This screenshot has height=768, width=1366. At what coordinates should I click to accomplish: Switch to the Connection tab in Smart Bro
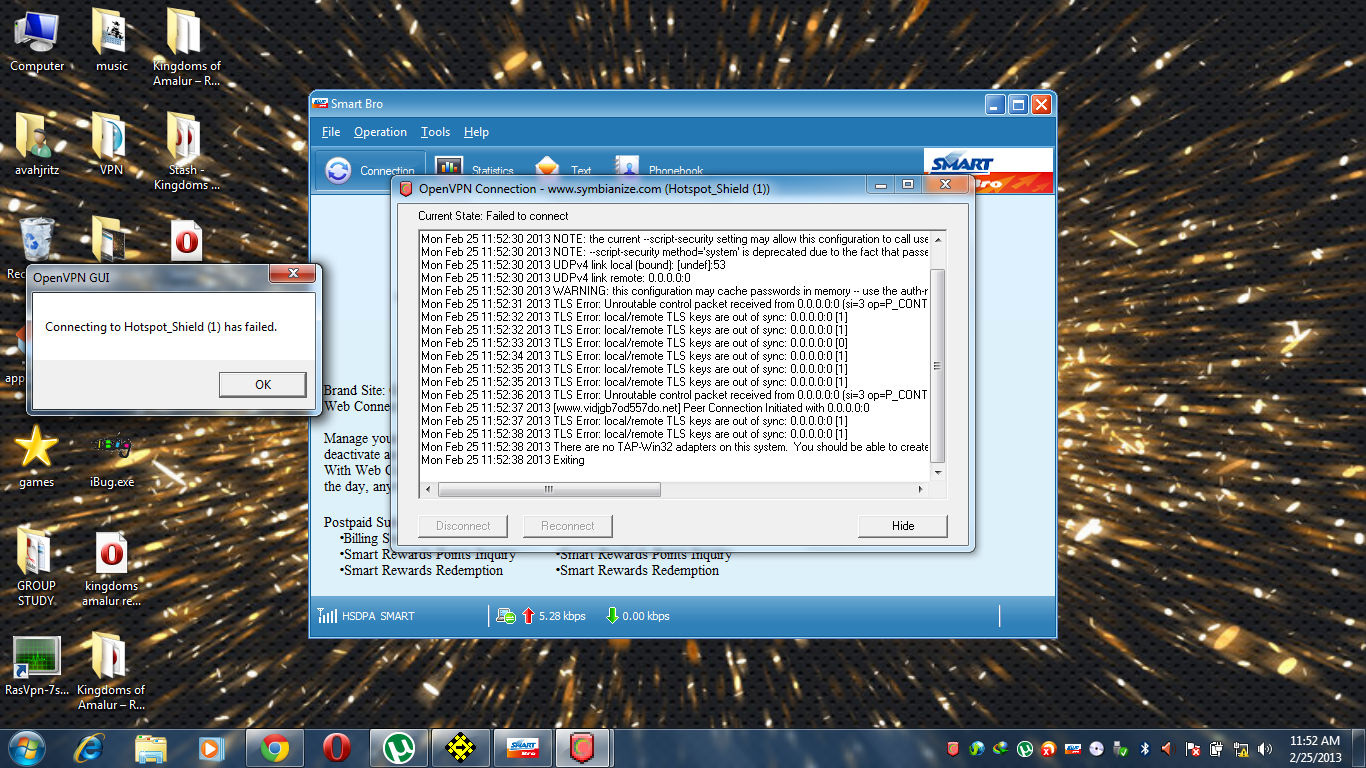pos(371,170)
